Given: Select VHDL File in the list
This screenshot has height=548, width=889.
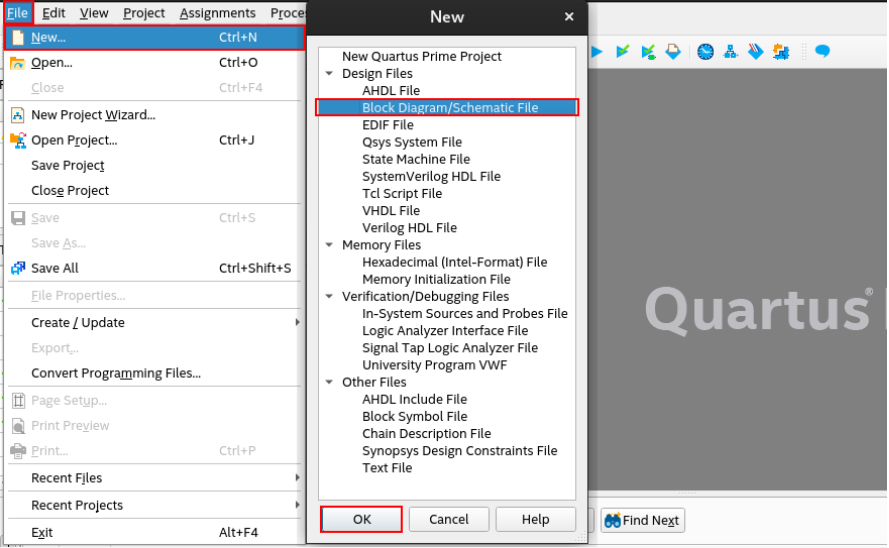Looking at the screenshot, I should pos(391,210).
